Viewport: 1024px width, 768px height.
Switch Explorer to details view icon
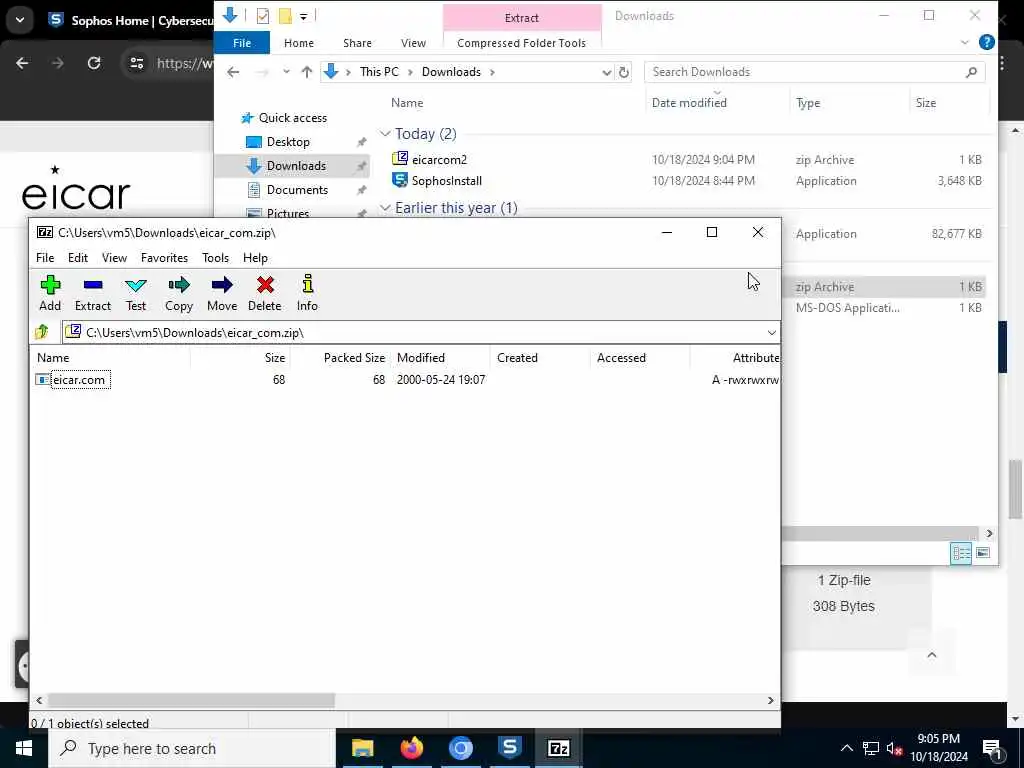click(x=961, y=553)
